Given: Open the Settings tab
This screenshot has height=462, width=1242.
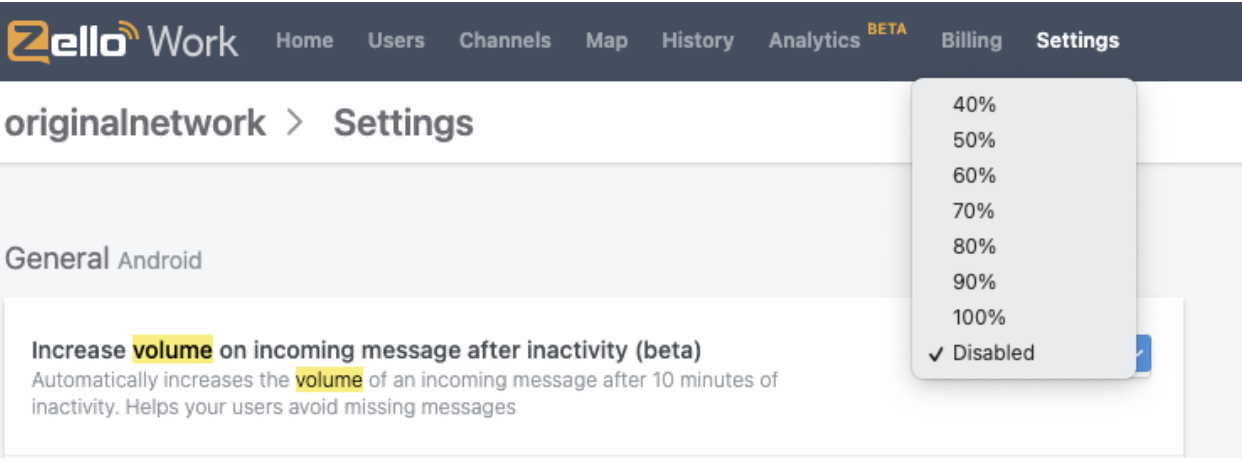Looking at the screenshot, I should pos(1078,41).
